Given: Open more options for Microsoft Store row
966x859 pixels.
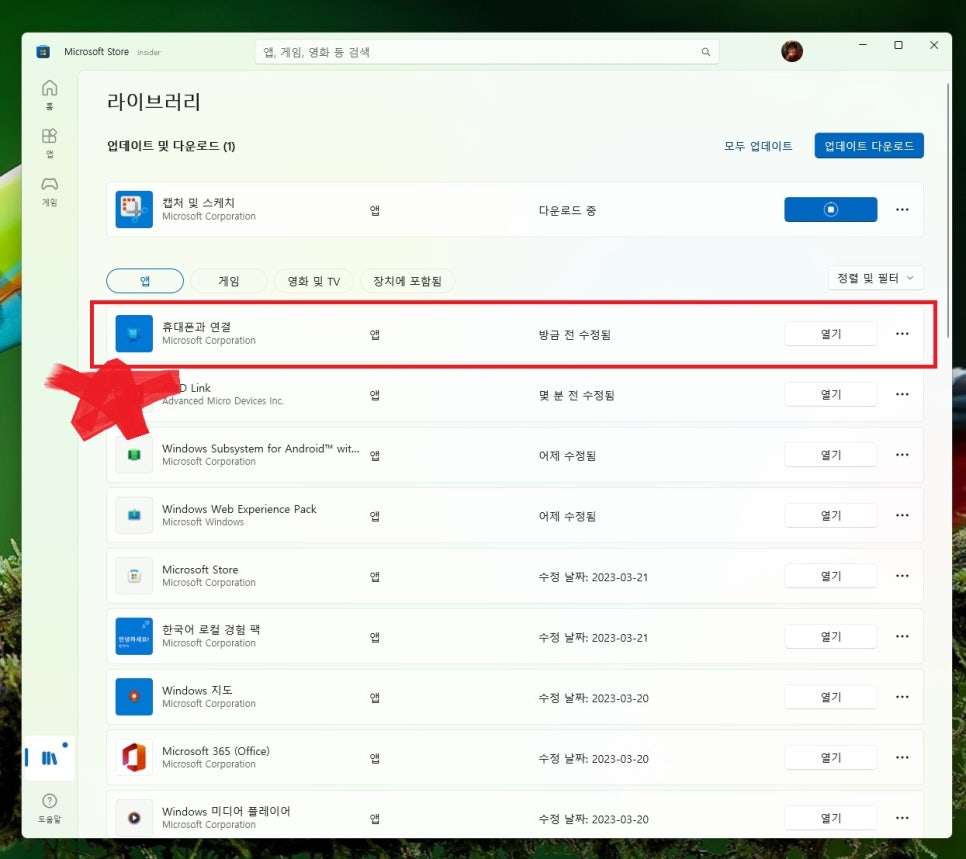Looking at the screenshot, I should pos(902,576).
